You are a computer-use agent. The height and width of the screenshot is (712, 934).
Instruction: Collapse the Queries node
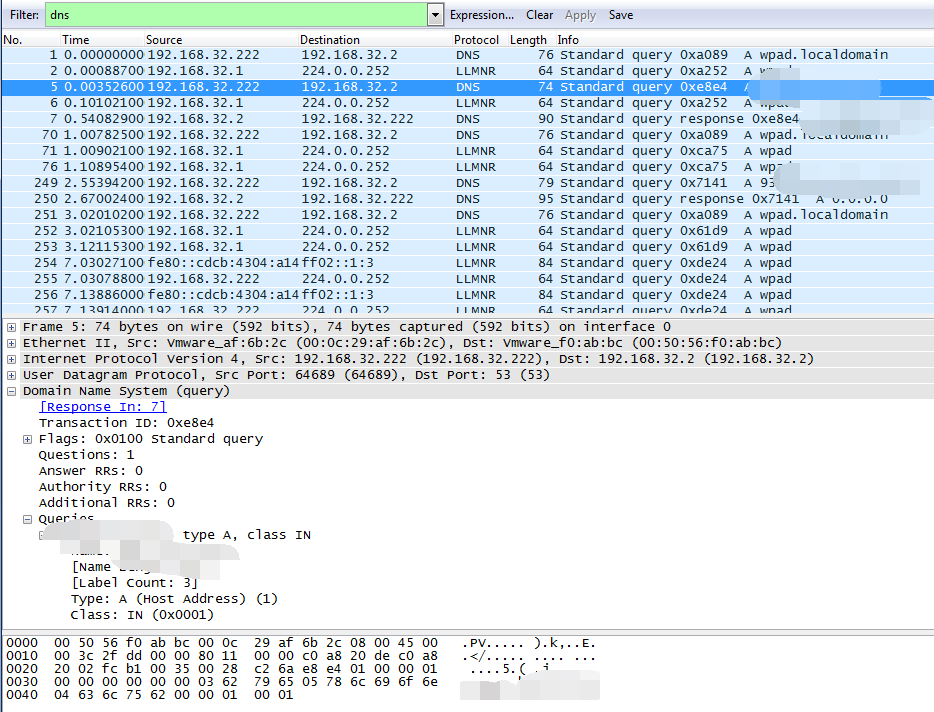coord(28,519)
